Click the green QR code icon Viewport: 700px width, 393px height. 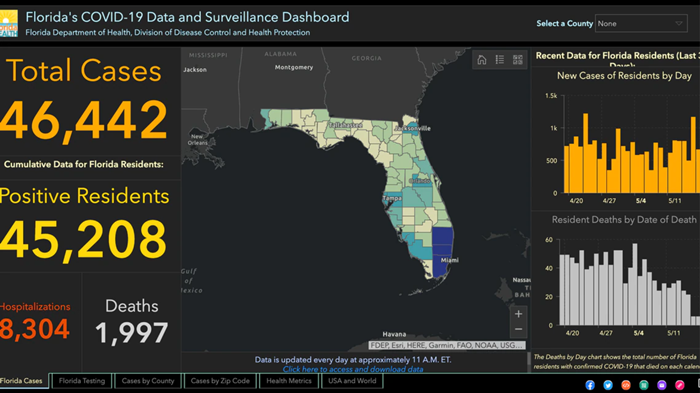644,385
